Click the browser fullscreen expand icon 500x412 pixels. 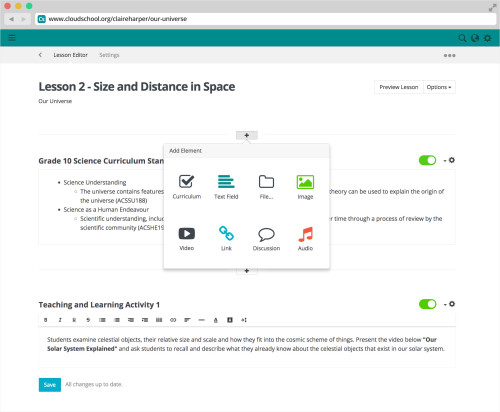click(x=492, y=8)
